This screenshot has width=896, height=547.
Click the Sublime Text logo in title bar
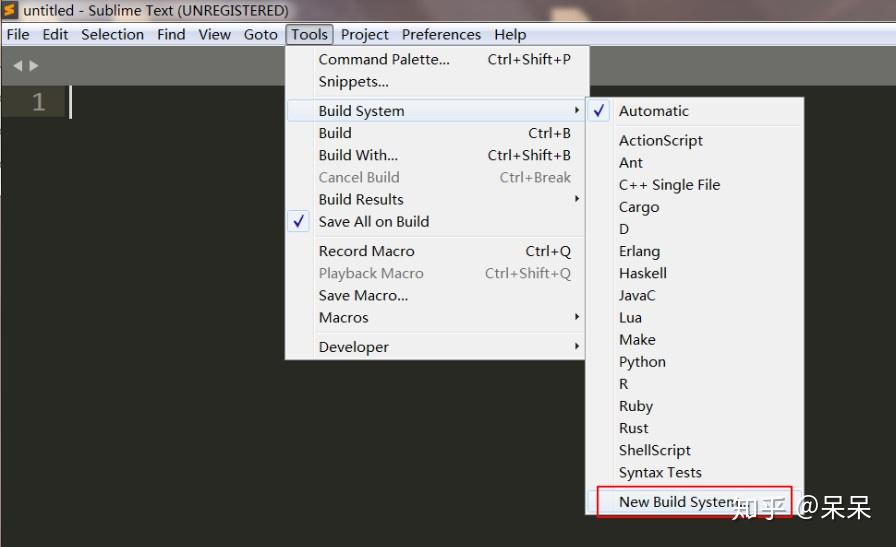click(10, 10)
